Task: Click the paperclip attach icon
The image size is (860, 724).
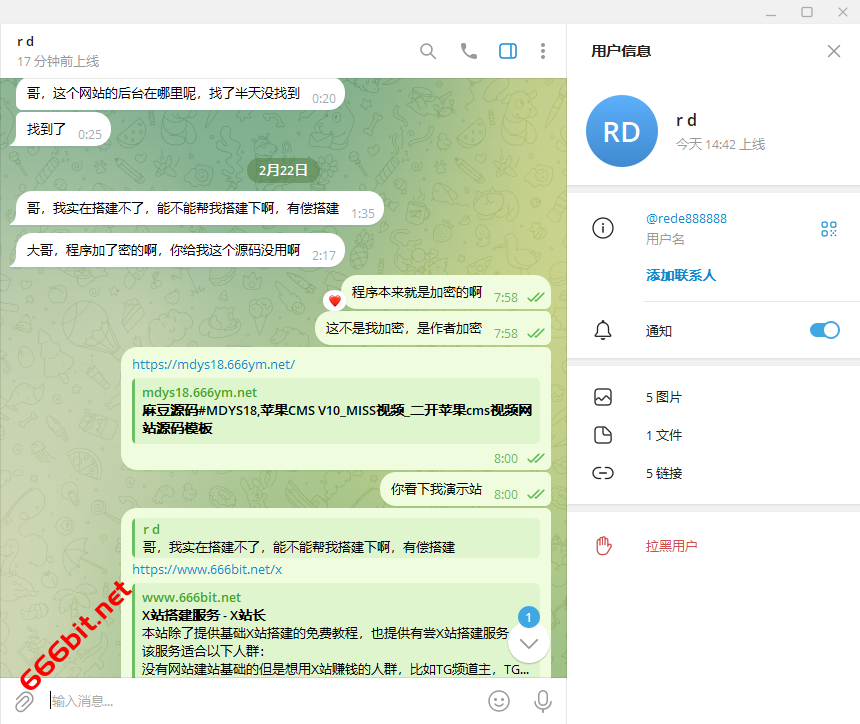Action: pos(24,702)
